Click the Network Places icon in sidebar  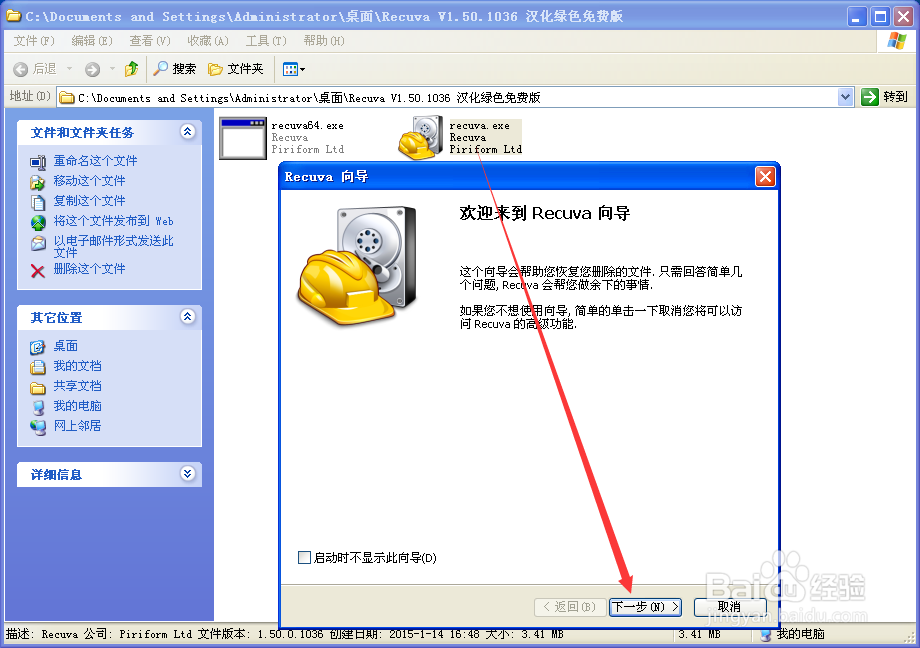click(38, 427)
